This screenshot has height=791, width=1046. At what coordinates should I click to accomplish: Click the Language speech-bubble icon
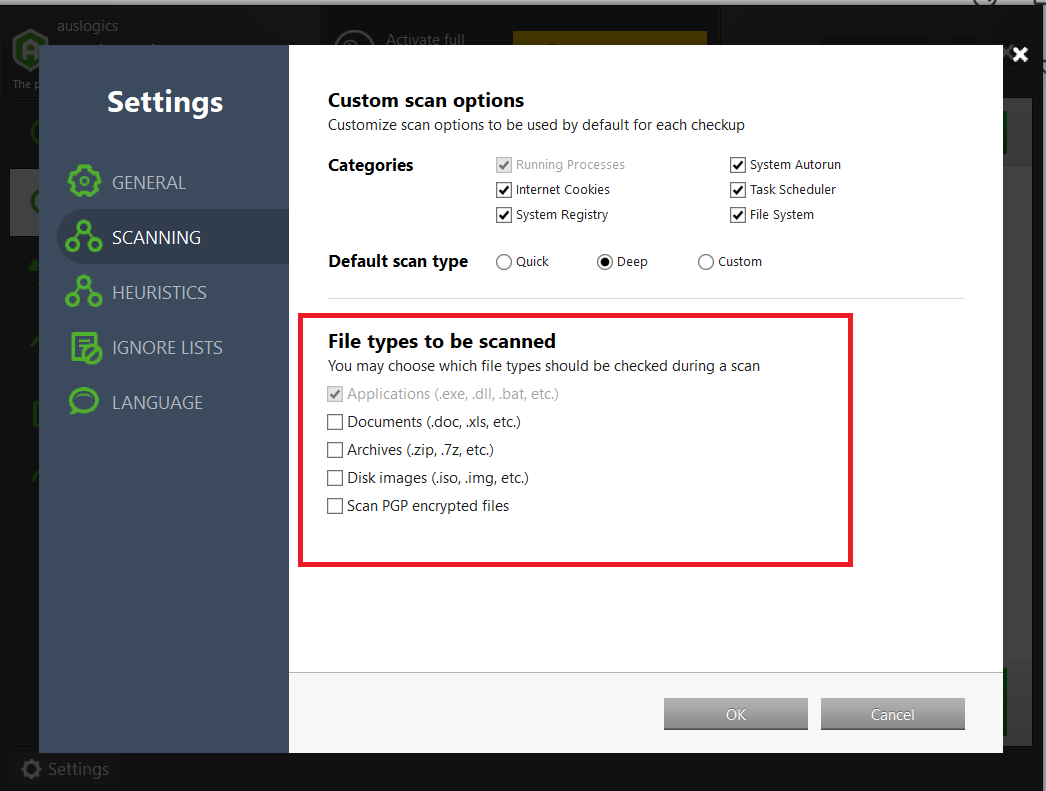click(84, 401)
